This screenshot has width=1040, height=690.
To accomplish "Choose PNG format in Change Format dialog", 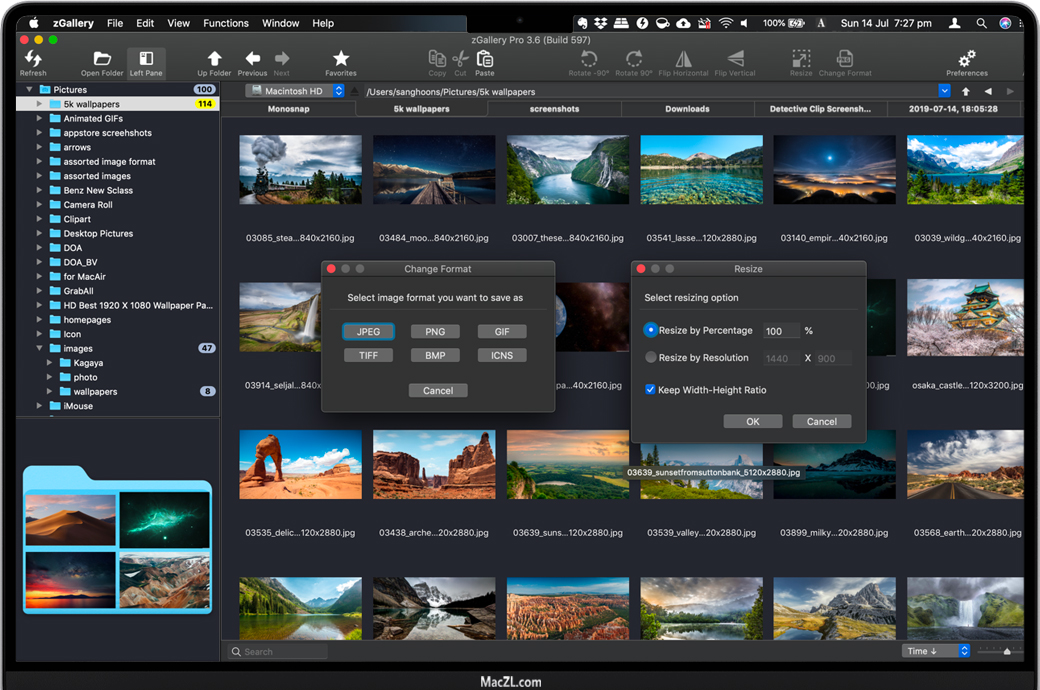I will click(435, 331).
